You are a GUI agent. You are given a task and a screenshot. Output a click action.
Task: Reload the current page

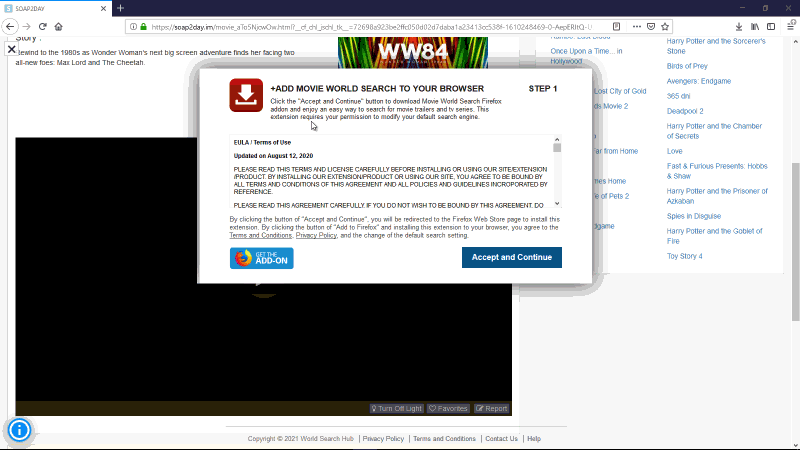[43, 27]
